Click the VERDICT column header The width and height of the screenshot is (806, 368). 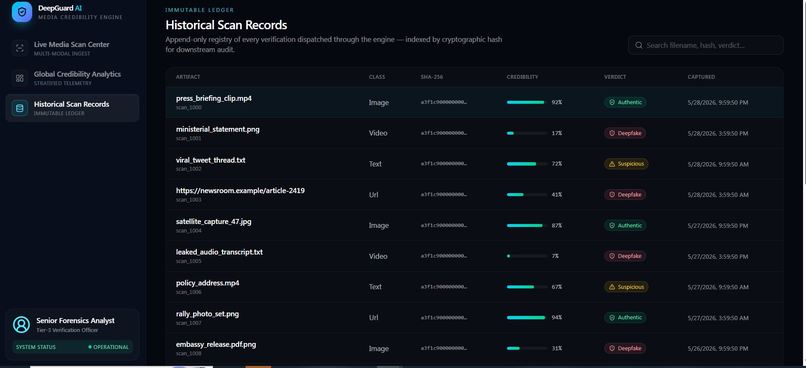pyautogui.click(x=614, y=77)
